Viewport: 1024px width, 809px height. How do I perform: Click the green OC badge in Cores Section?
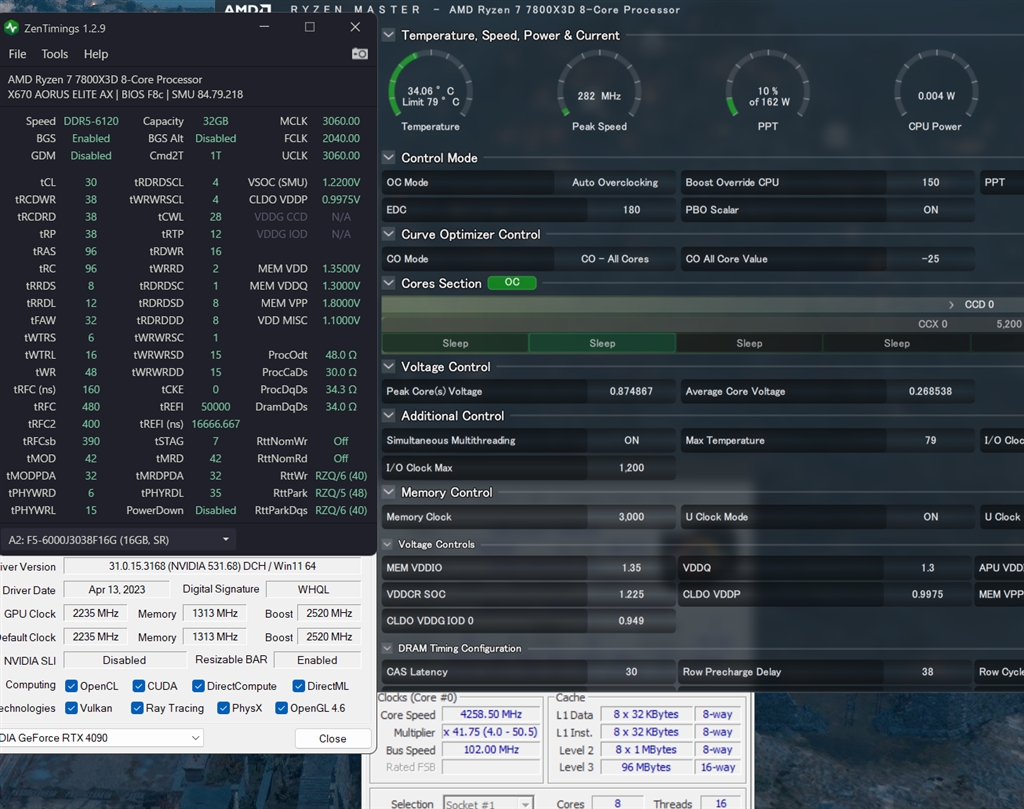pyautogui.click(x=511, y=283)
